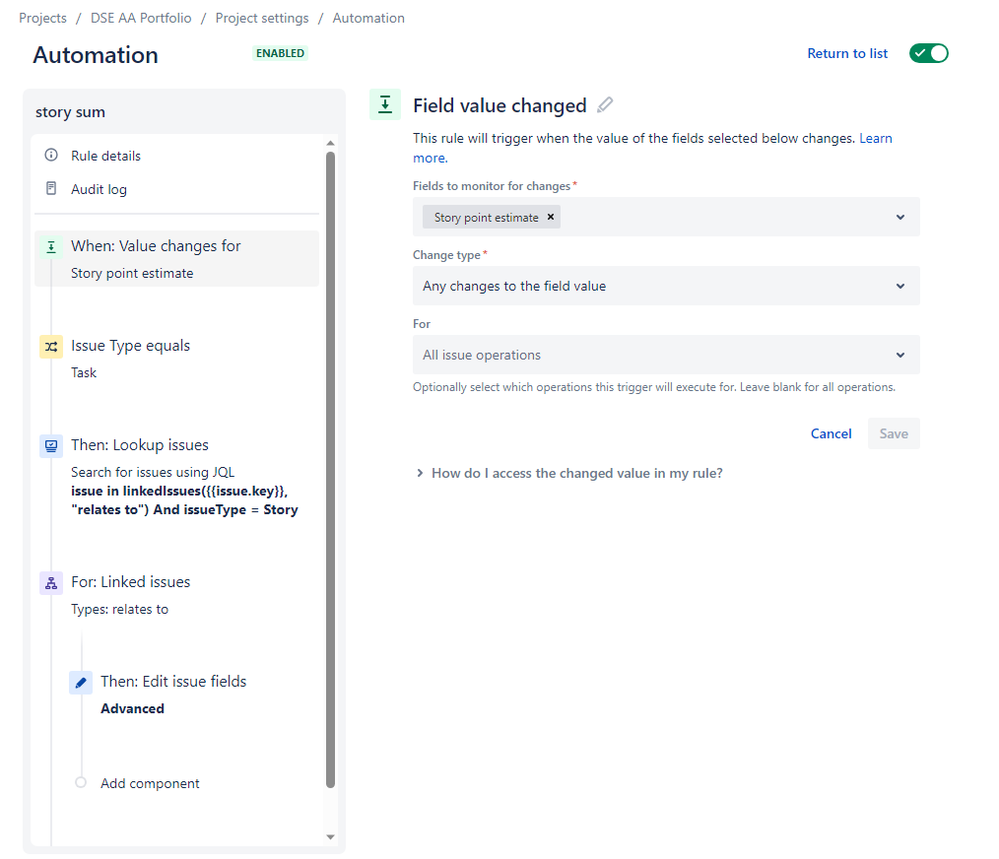
Task: Click the Types: relates to text
Action: coord(120,609)
